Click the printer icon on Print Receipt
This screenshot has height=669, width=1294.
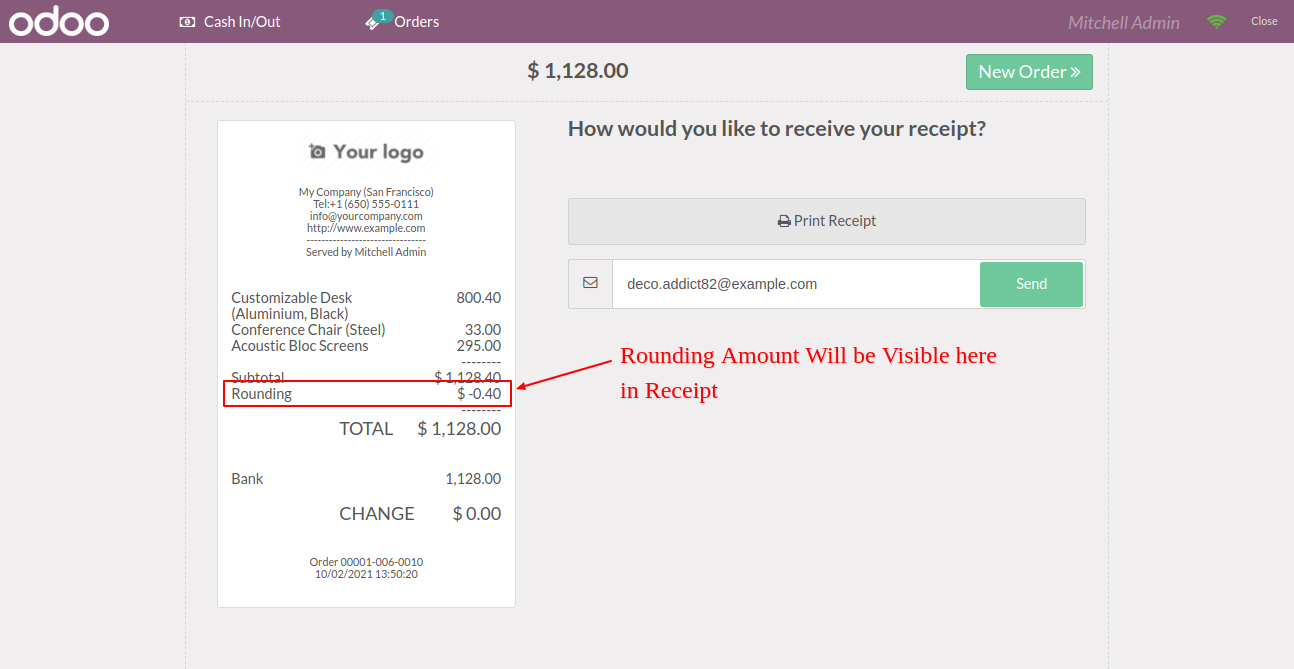[784, 221]
